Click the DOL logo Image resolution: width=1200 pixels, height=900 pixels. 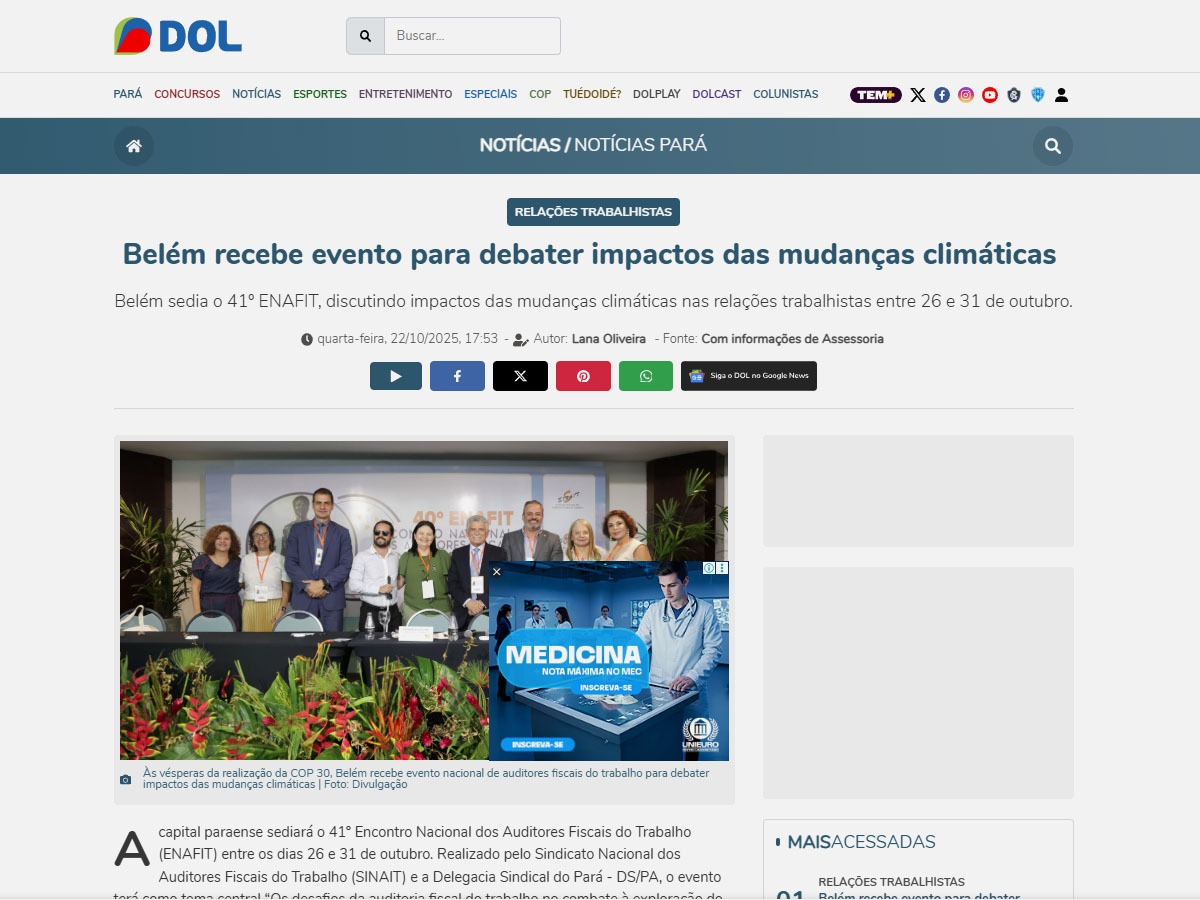coord(178,36)
